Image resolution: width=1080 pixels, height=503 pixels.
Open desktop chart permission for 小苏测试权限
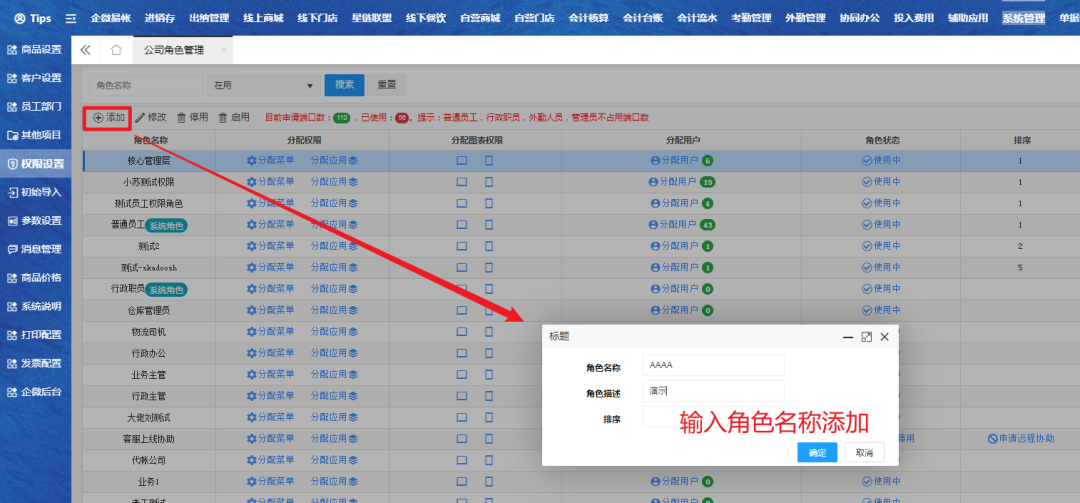point(462,182)
